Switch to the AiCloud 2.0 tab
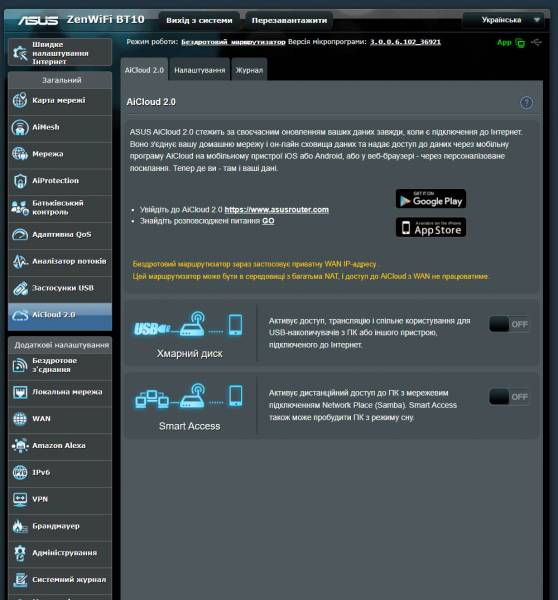Image resolution: width=558 pixels, height=600 pixels. pyautogui.click(x=144, y=70)
